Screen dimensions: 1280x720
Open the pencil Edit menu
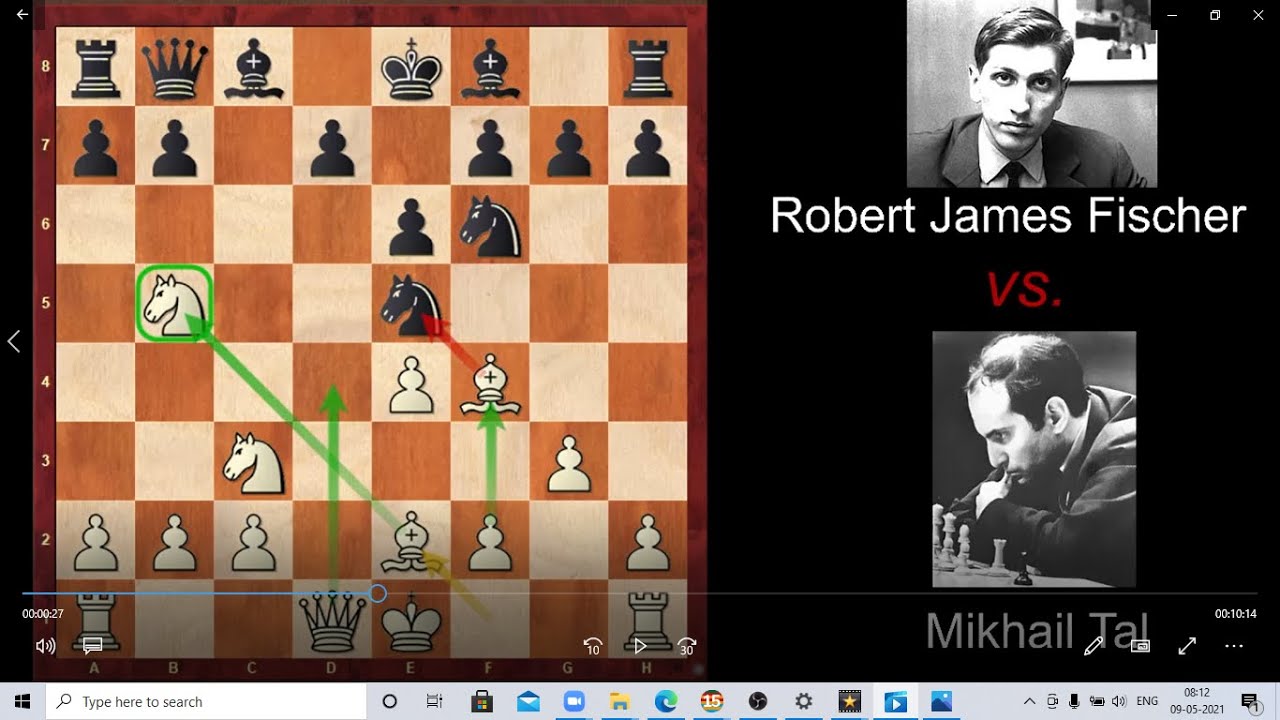(x=1093, y=646)
